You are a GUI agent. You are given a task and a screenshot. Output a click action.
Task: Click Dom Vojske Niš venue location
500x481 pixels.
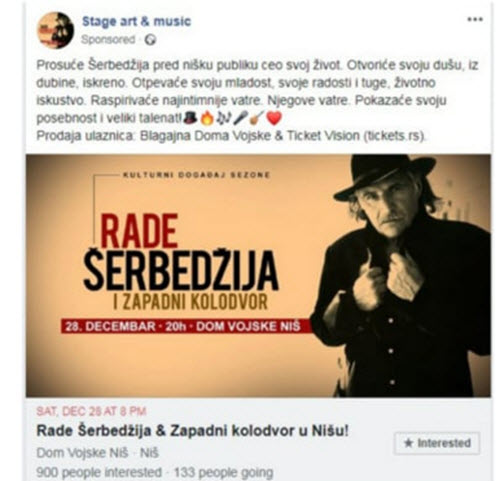[x=82, y=453]
